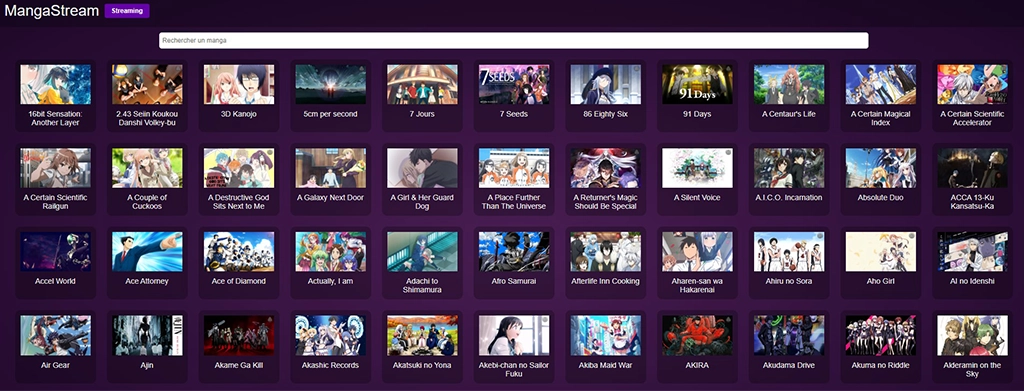Viewport: 1024px width, 391px height.
Task: Open the A Centaur's Life thumbnail
Action: point(789,84)
